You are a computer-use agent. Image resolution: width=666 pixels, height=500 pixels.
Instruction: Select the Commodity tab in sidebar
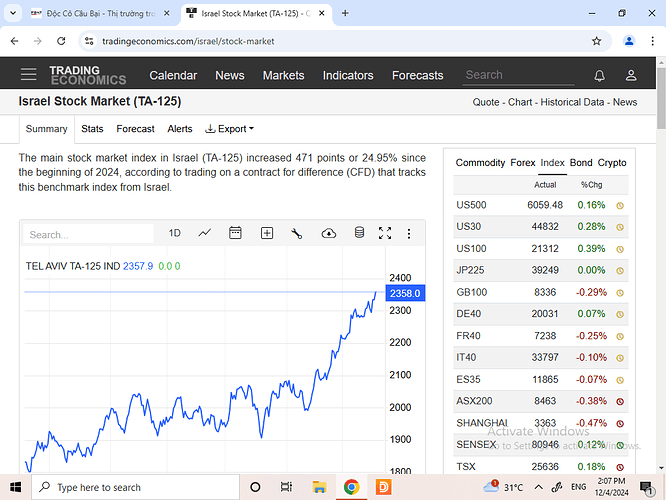(480, 163)
